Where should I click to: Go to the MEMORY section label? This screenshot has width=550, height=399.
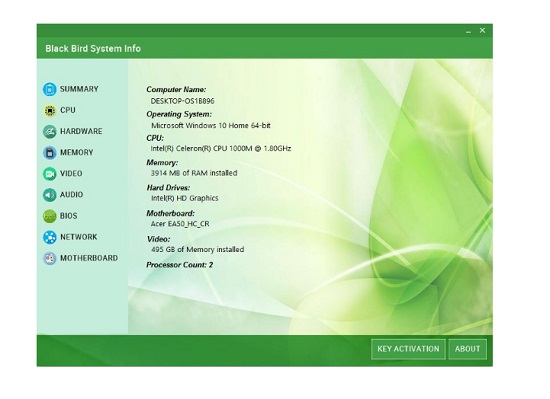pyautogui.click(x=76, y=153)
